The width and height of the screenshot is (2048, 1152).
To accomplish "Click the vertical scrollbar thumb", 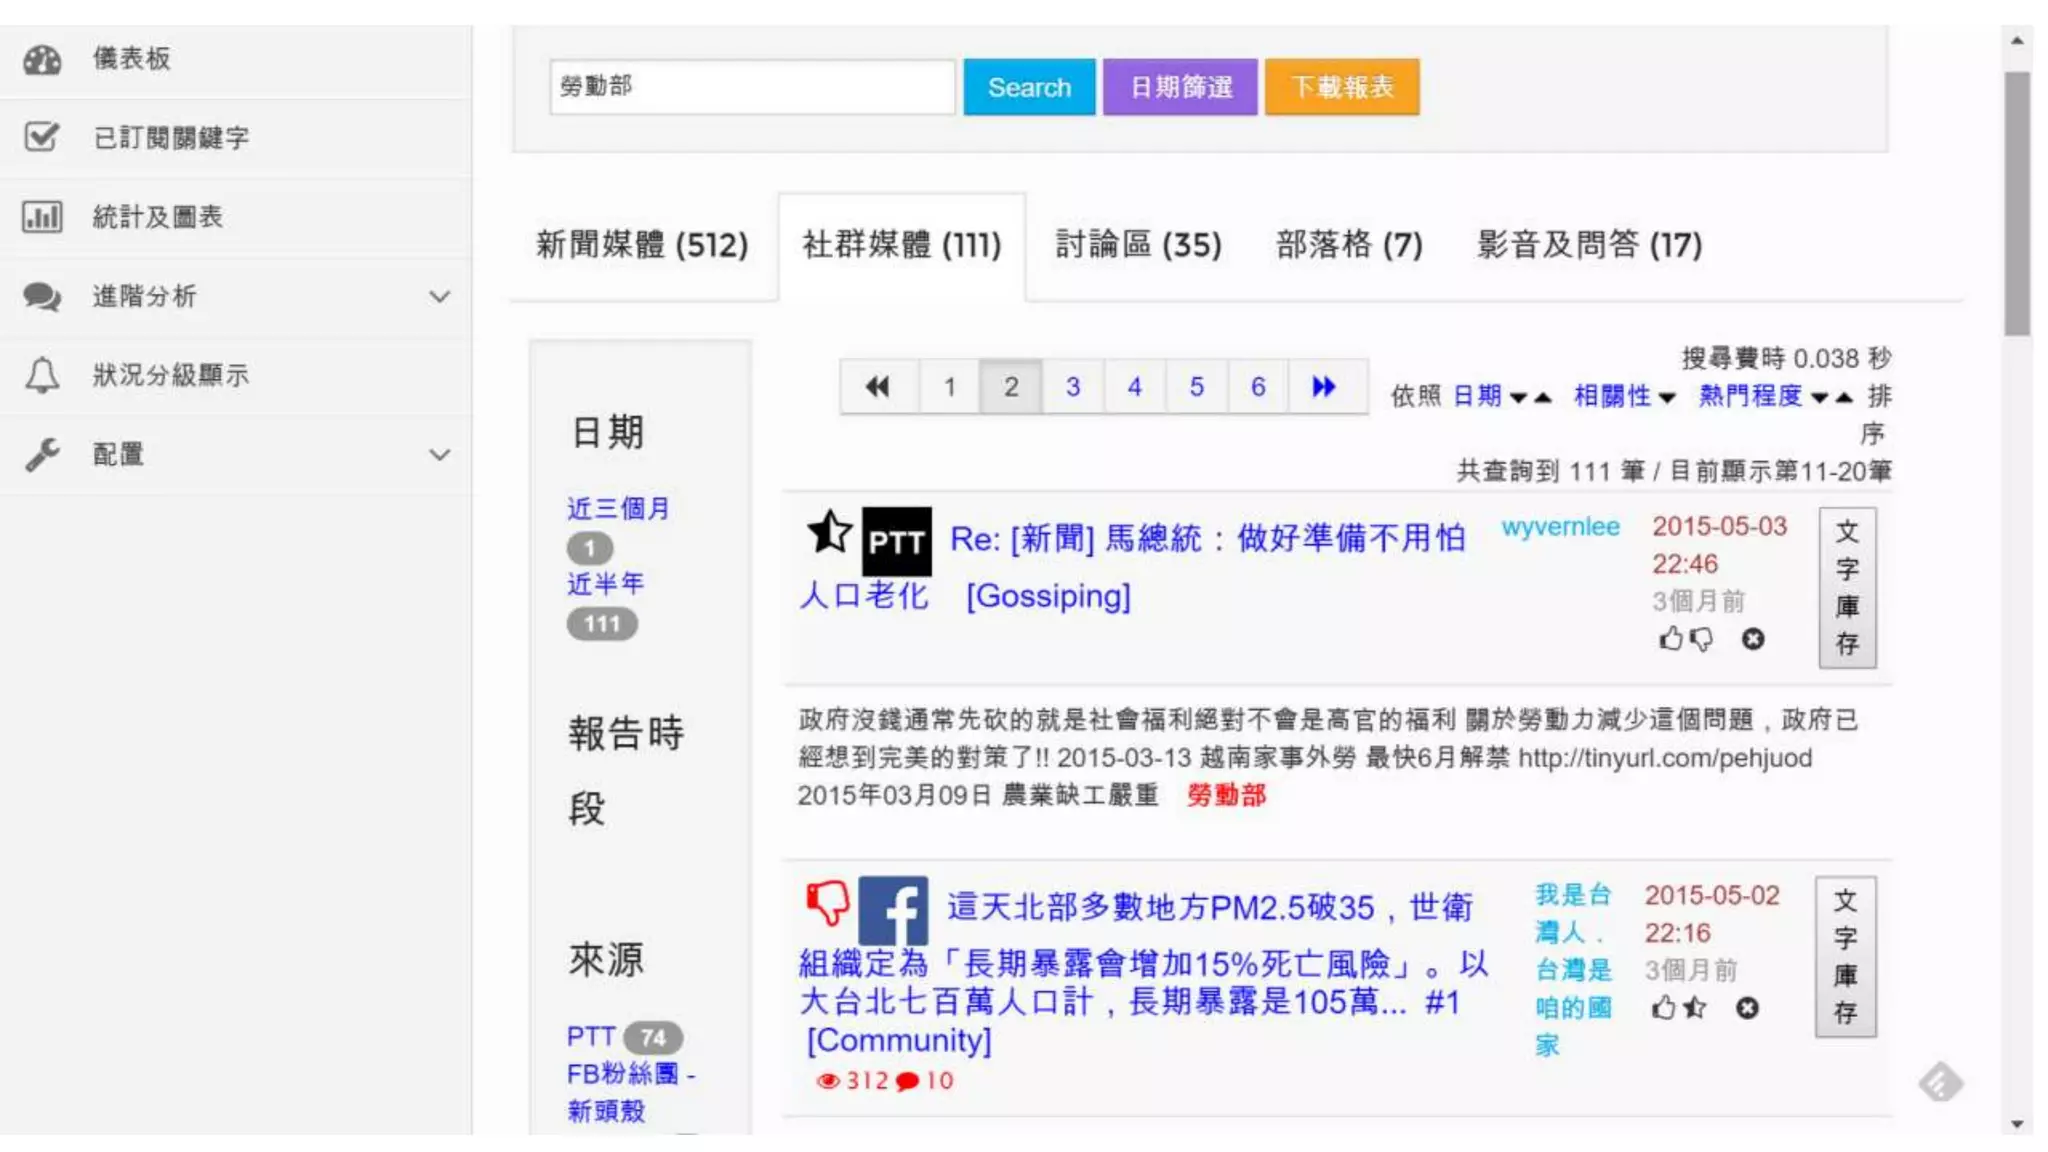I will click(x=2017, y=203).
